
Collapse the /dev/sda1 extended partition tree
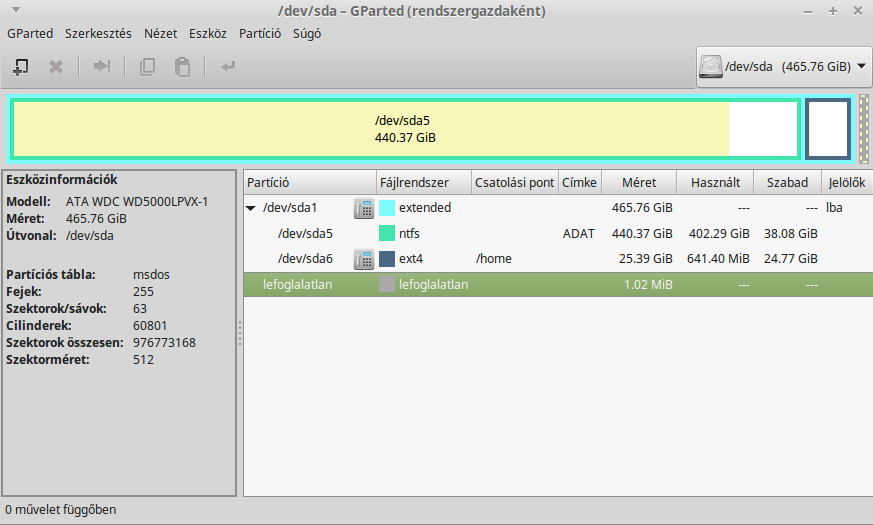point(251,208)
